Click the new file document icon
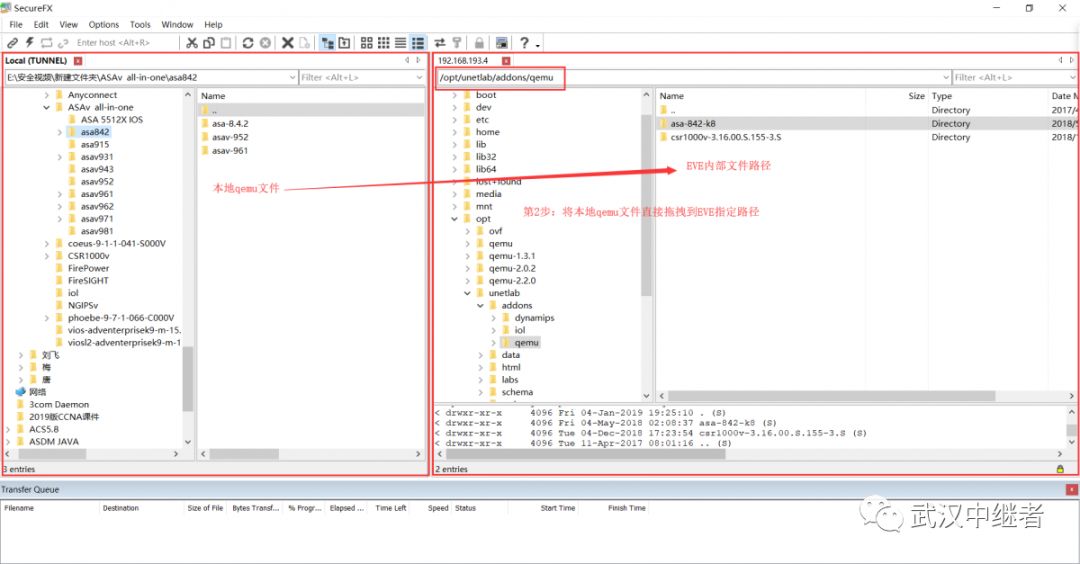 (x=304, y=43)
